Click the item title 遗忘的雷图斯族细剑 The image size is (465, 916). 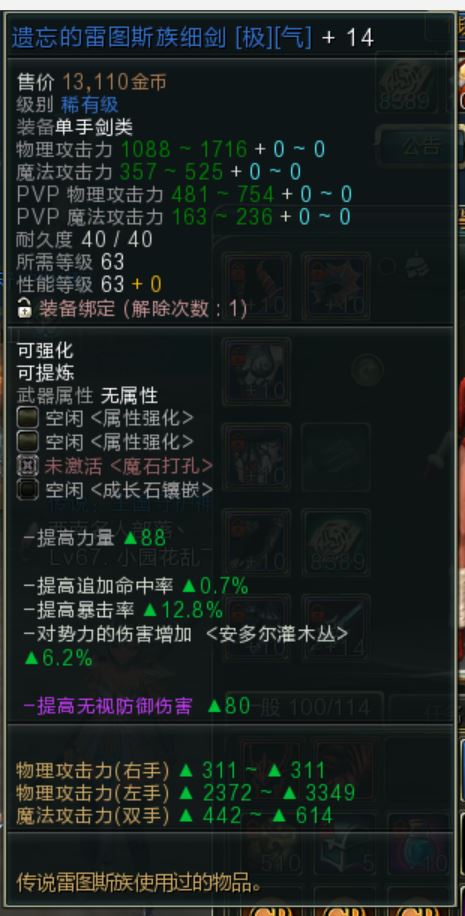120,38
